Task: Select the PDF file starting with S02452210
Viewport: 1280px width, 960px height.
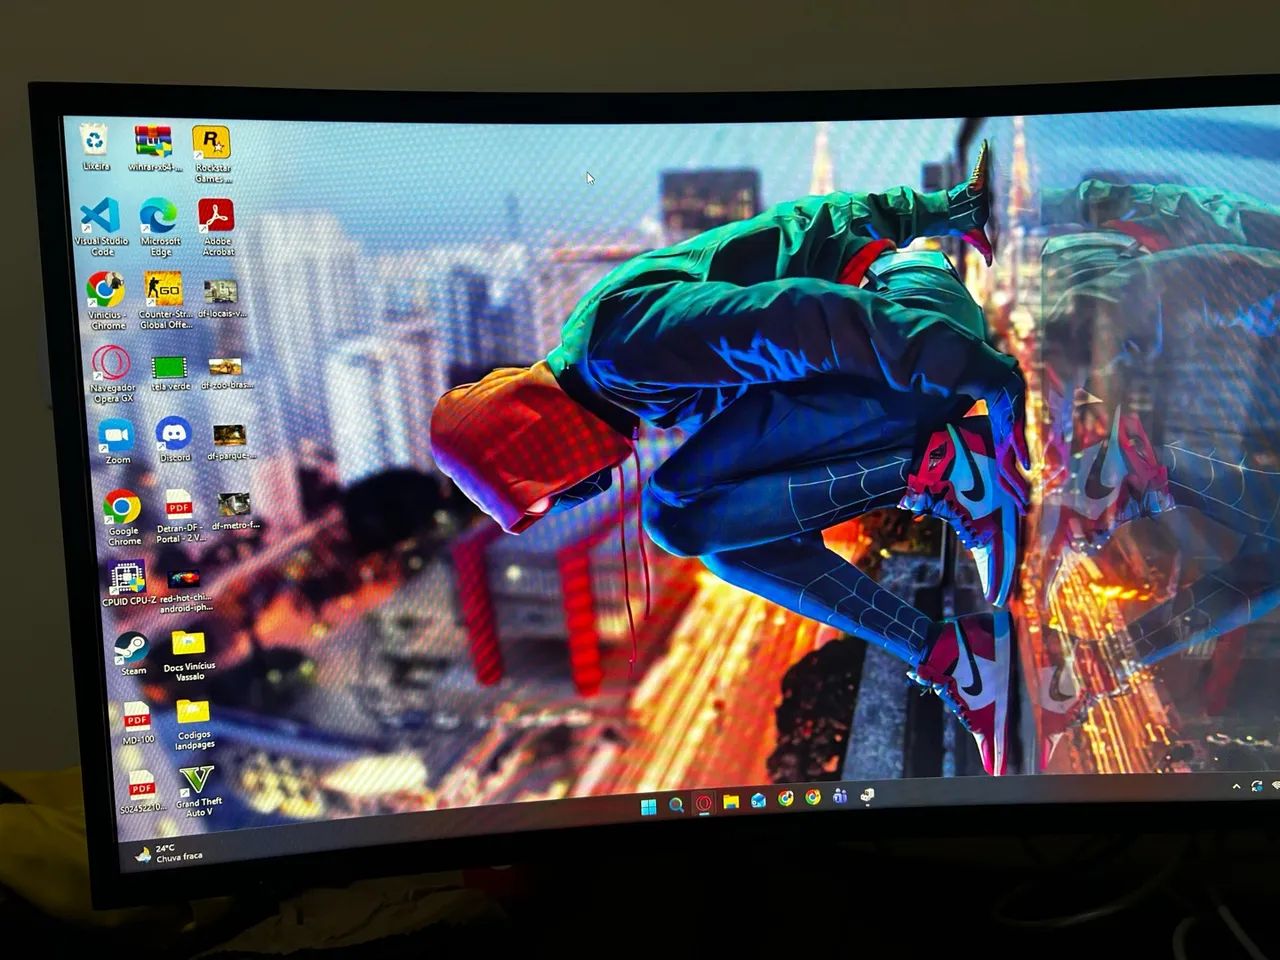Action: coord(141,792)
